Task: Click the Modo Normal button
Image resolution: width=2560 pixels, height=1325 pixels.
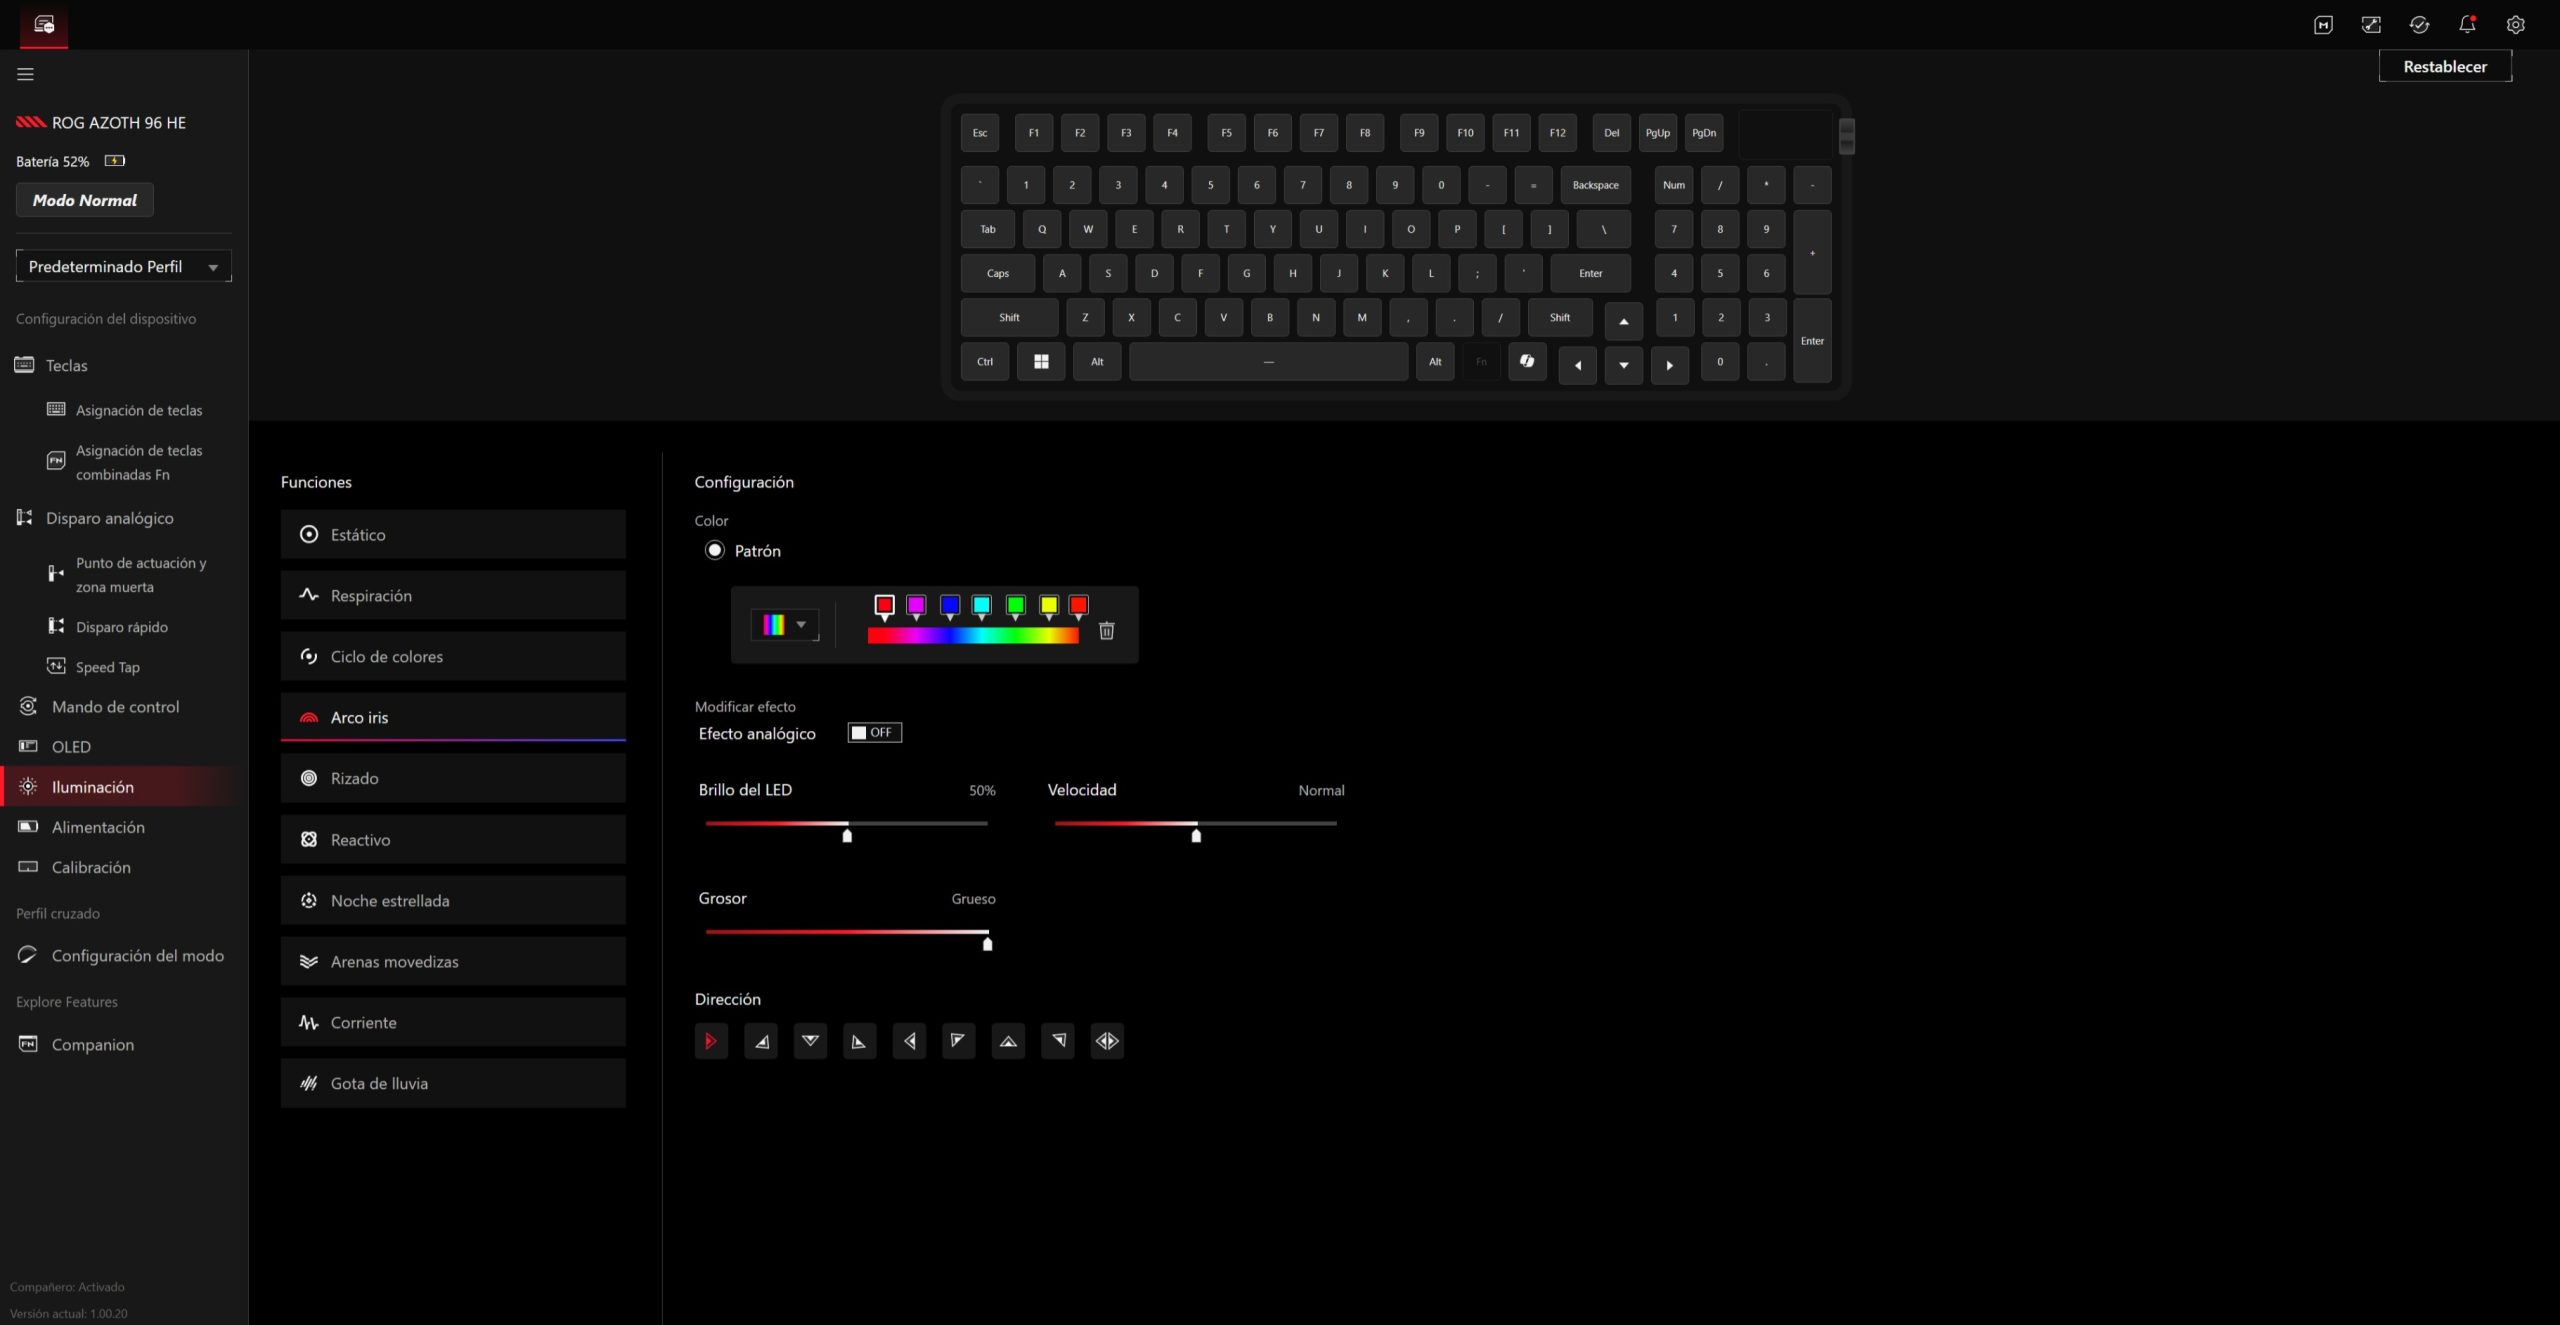Action: tap(85, 200)
